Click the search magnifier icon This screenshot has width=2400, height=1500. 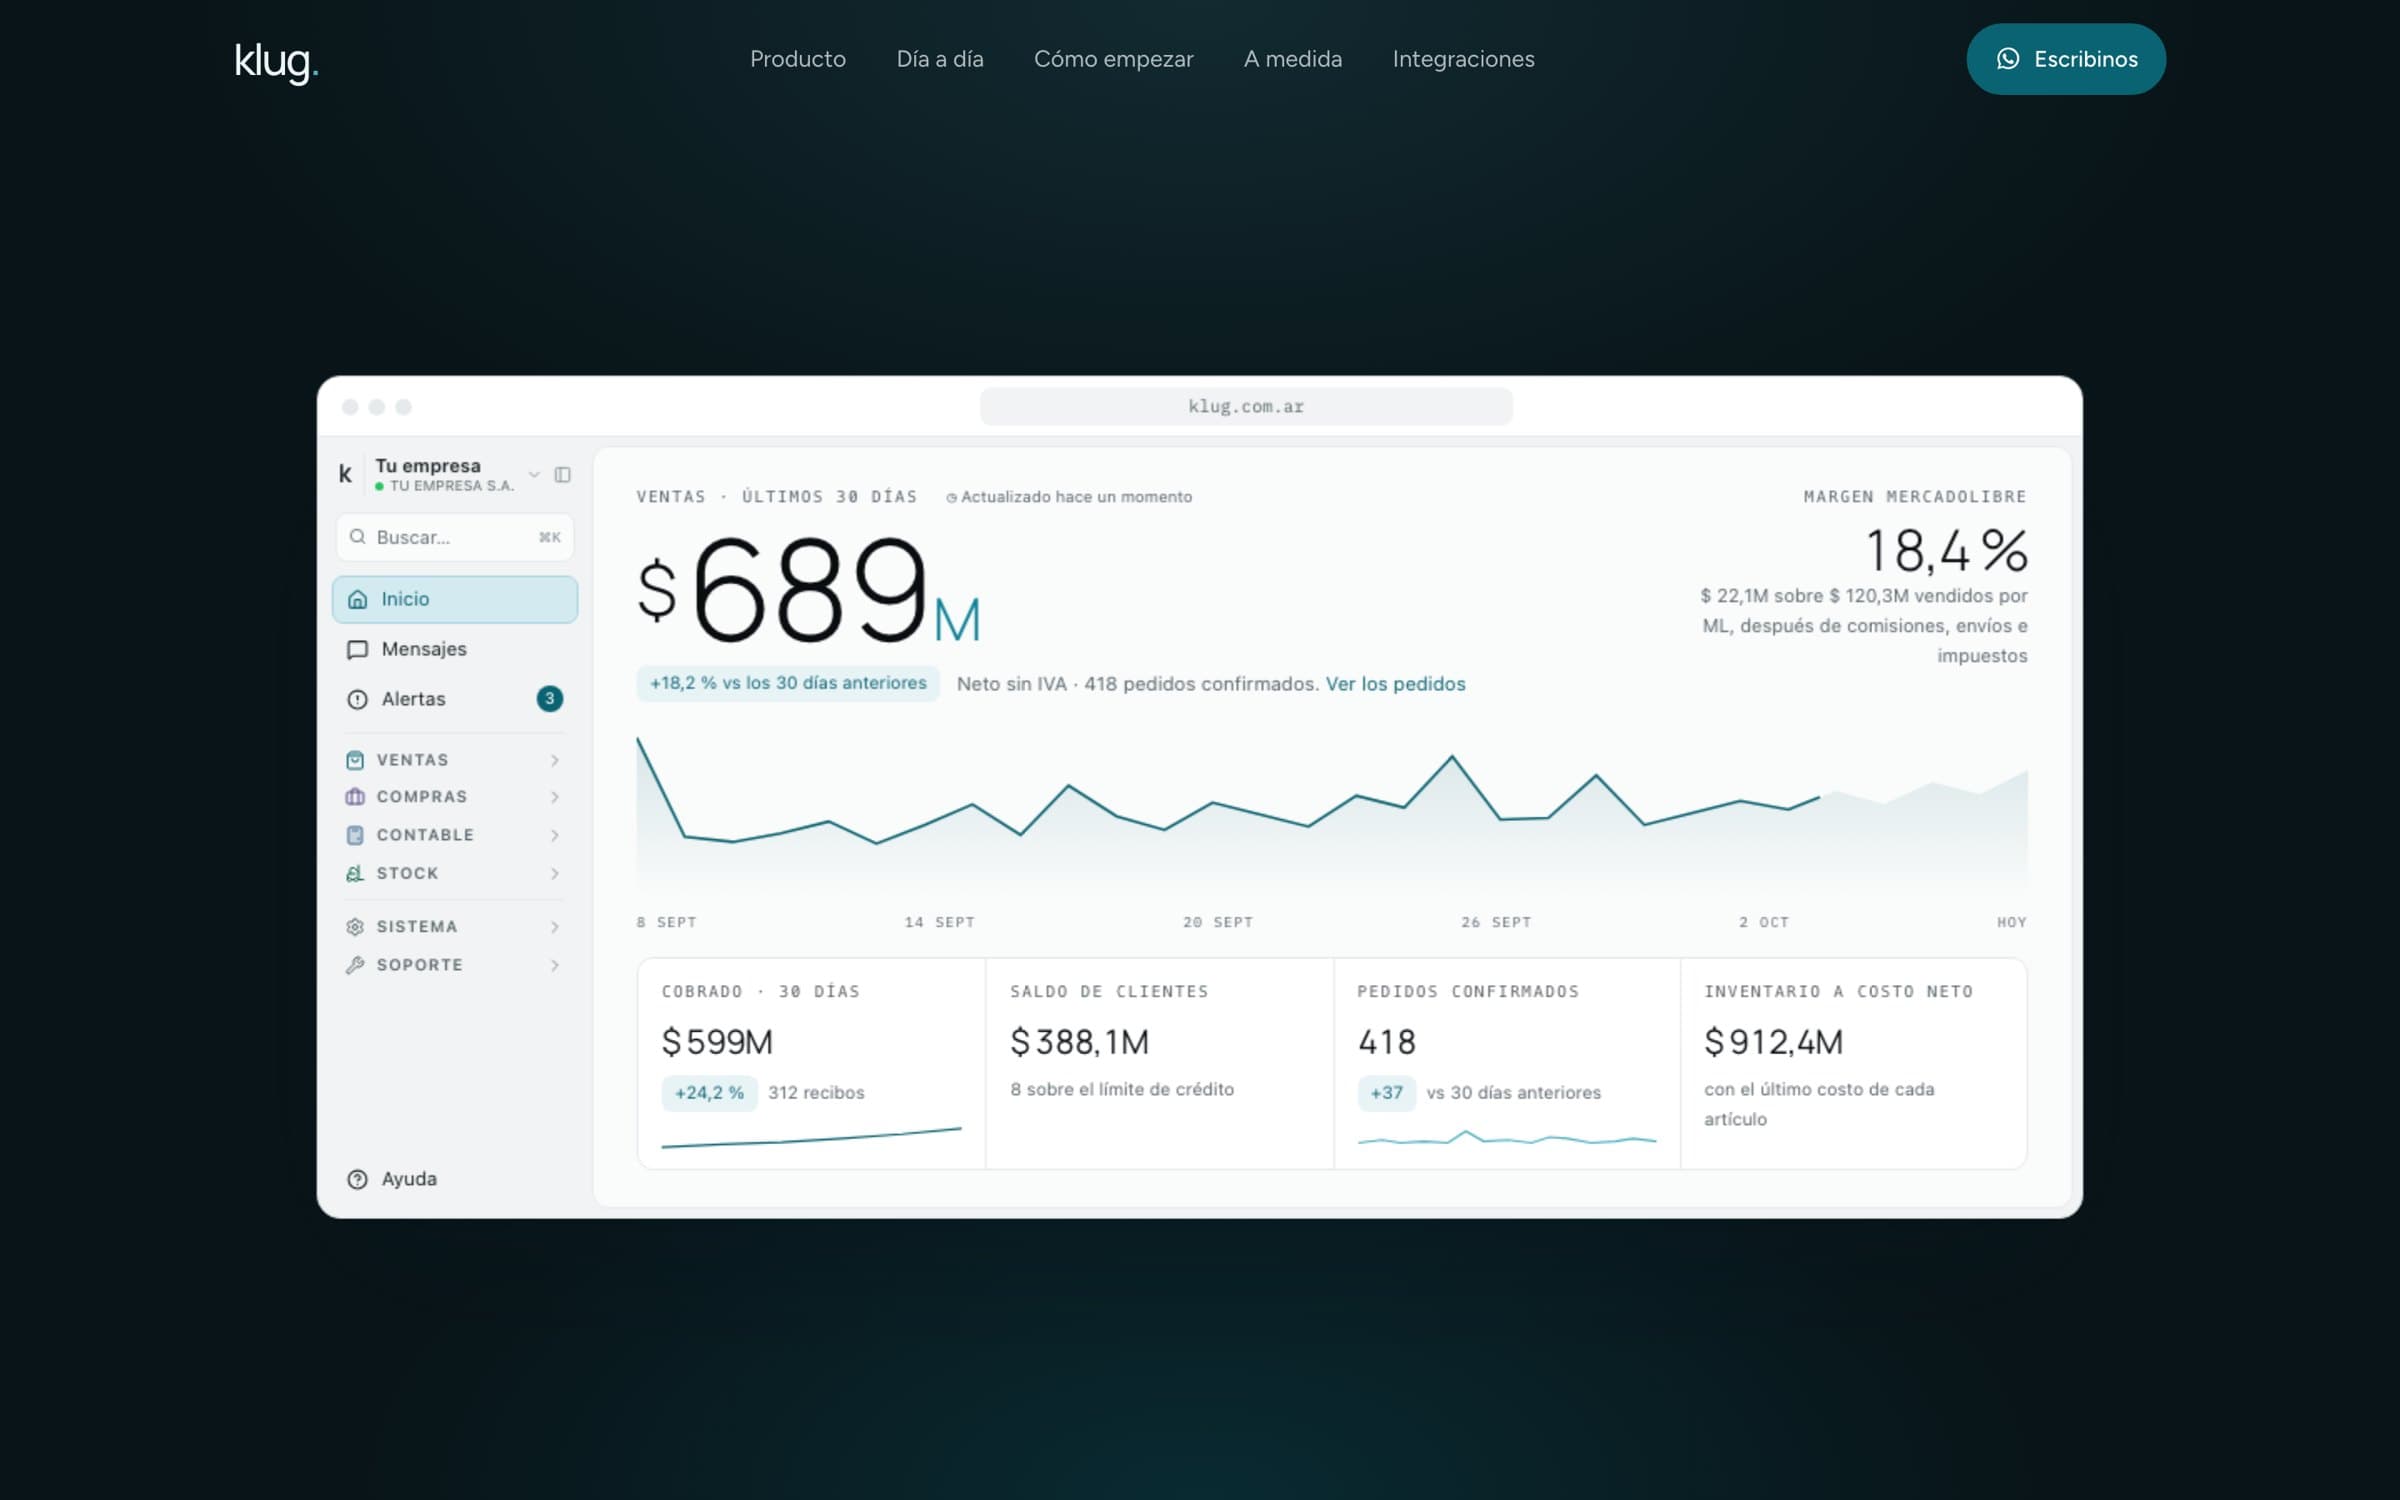pyautogui.click(x=357, y=537)
